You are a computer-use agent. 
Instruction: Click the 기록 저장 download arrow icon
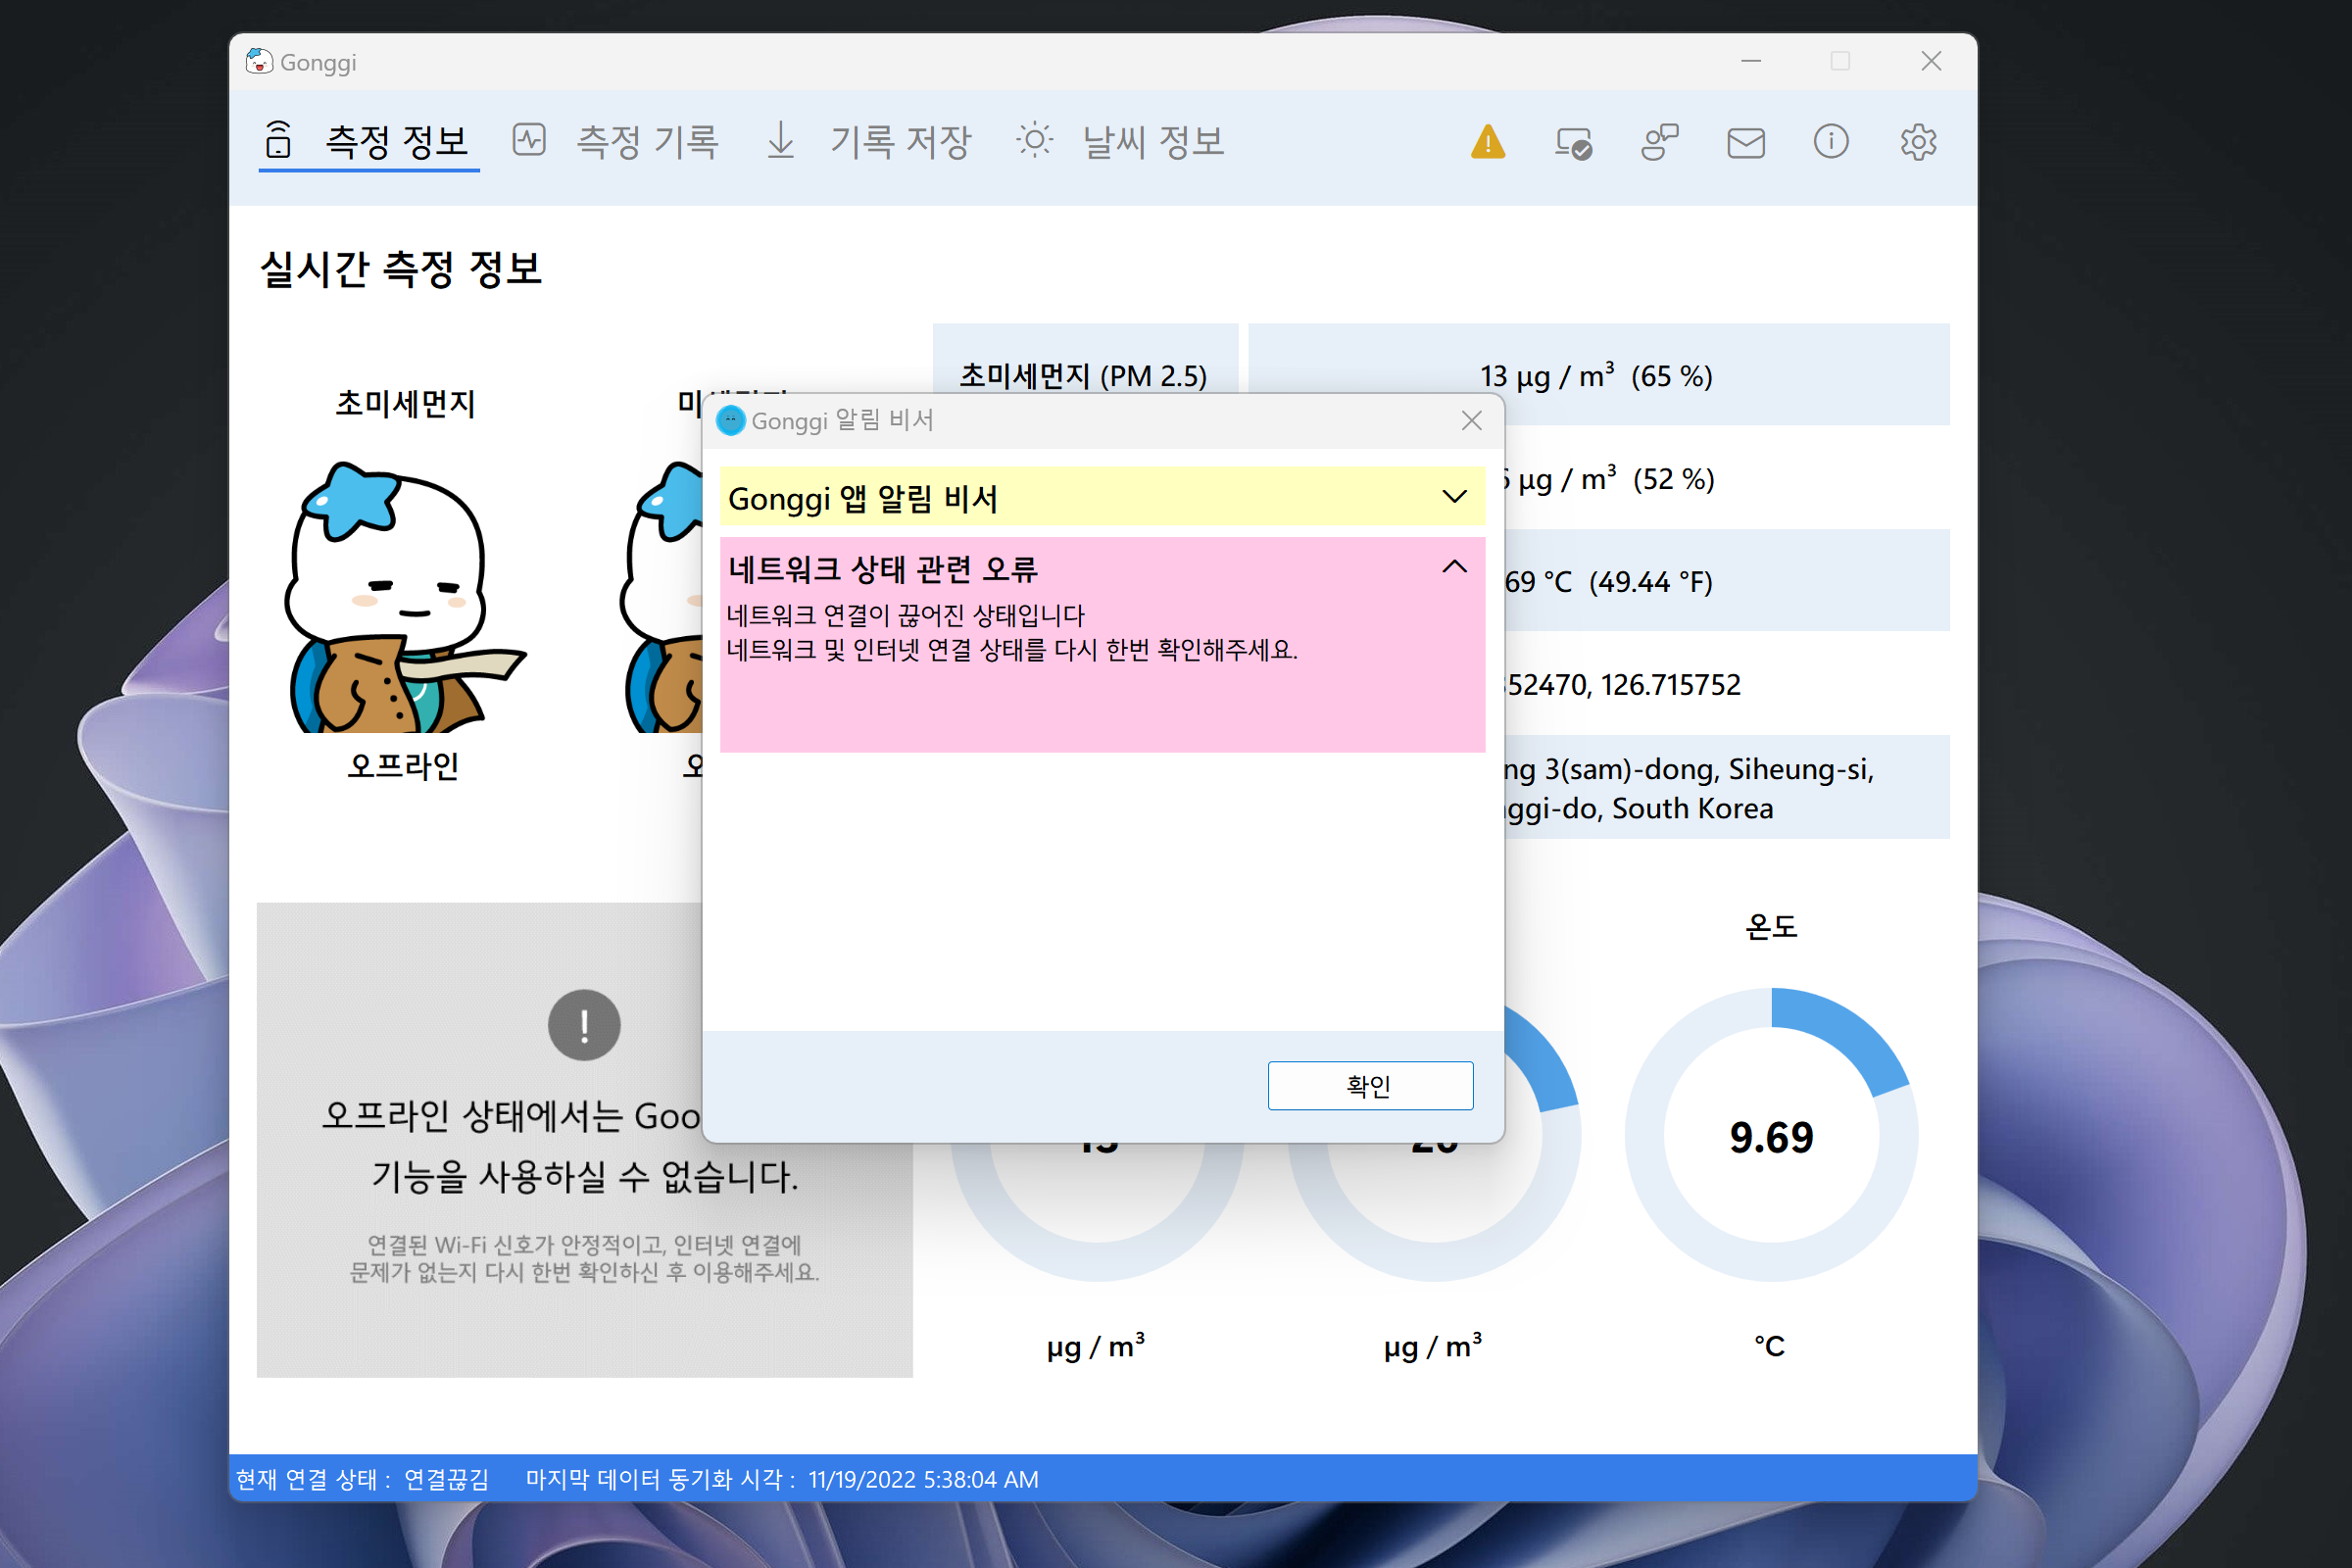(x=781, y=140)
